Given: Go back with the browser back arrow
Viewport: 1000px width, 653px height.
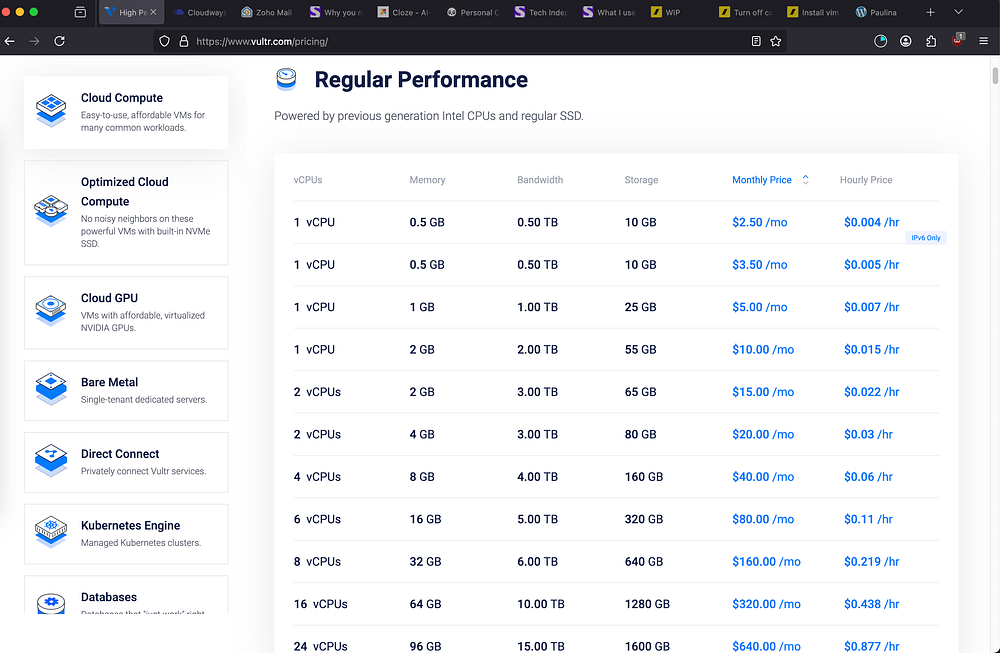Looking at the screenshot, I should tap(10, 41).
